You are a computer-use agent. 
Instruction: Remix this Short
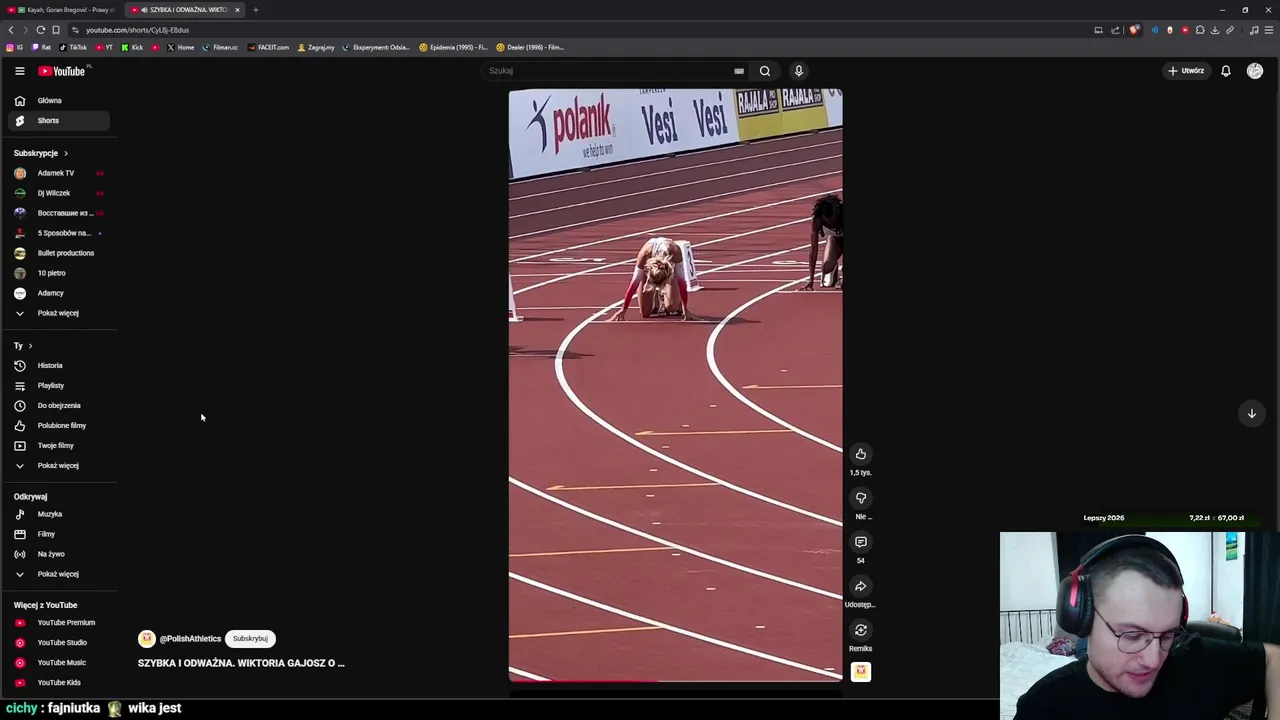tap(860, 630)
